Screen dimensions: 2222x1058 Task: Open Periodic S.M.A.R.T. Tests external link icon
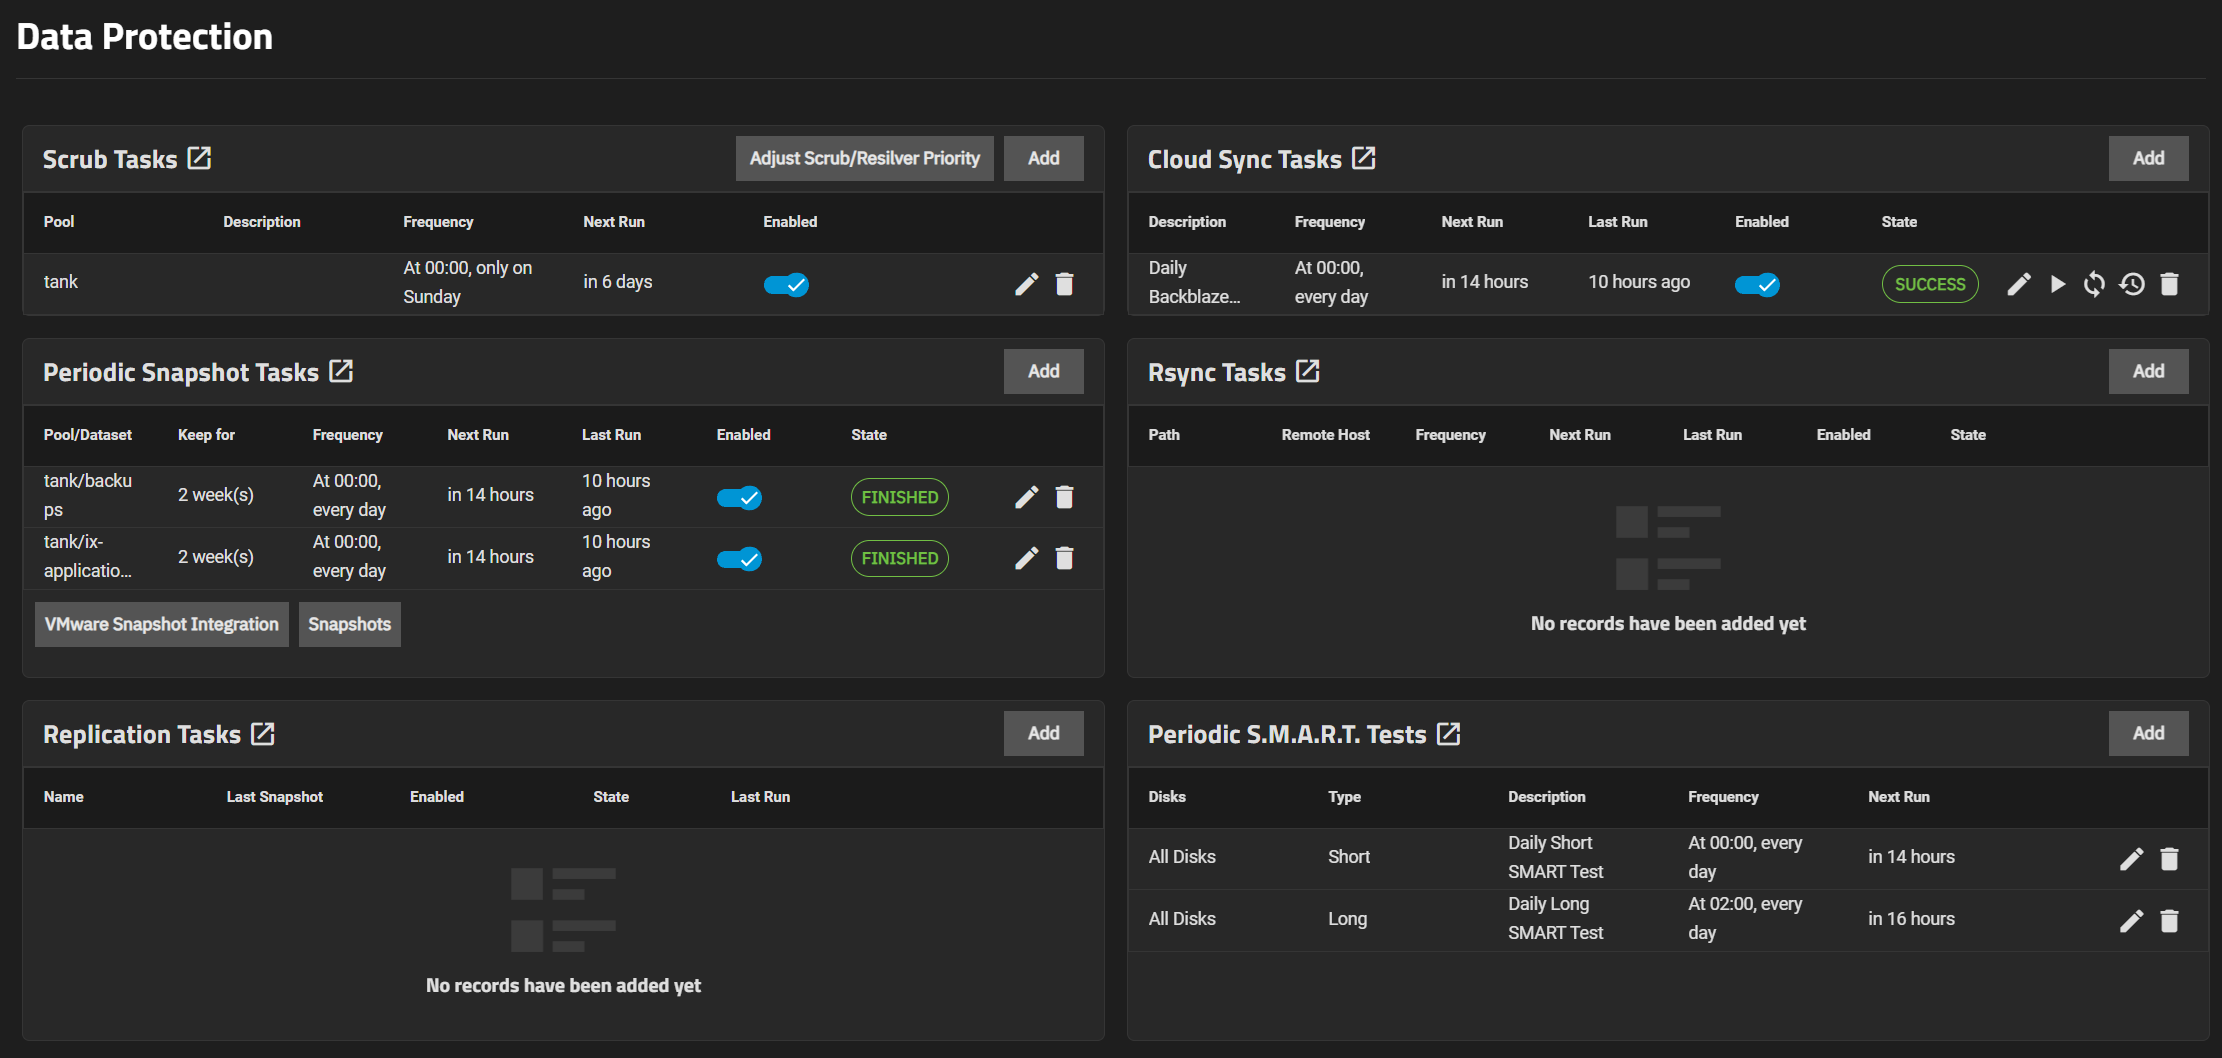coord(1449,733)
